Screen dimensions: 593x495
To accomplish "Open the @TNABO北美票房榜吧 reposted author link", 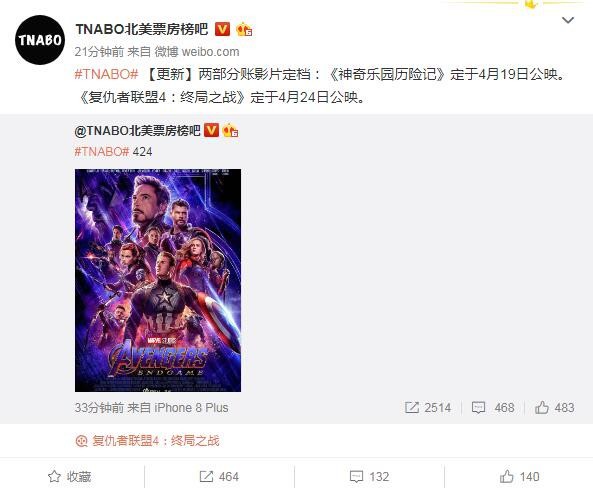I will [138, 131].
